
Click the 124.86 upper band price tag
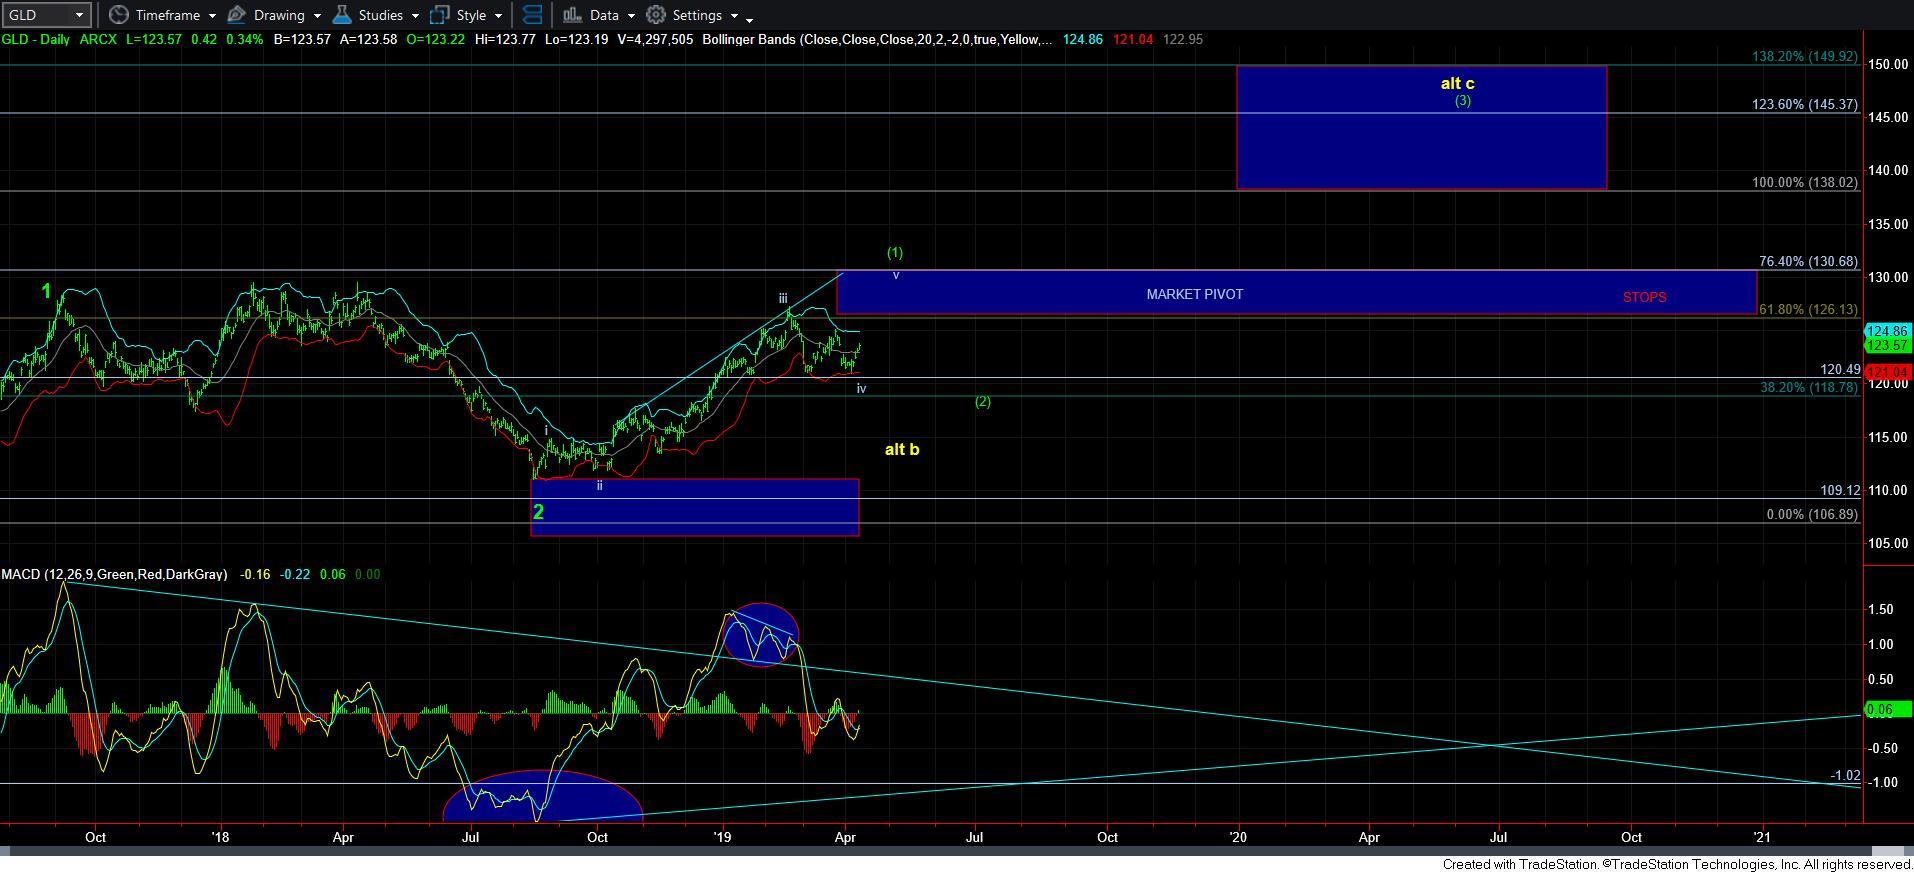coord(1889,331)
